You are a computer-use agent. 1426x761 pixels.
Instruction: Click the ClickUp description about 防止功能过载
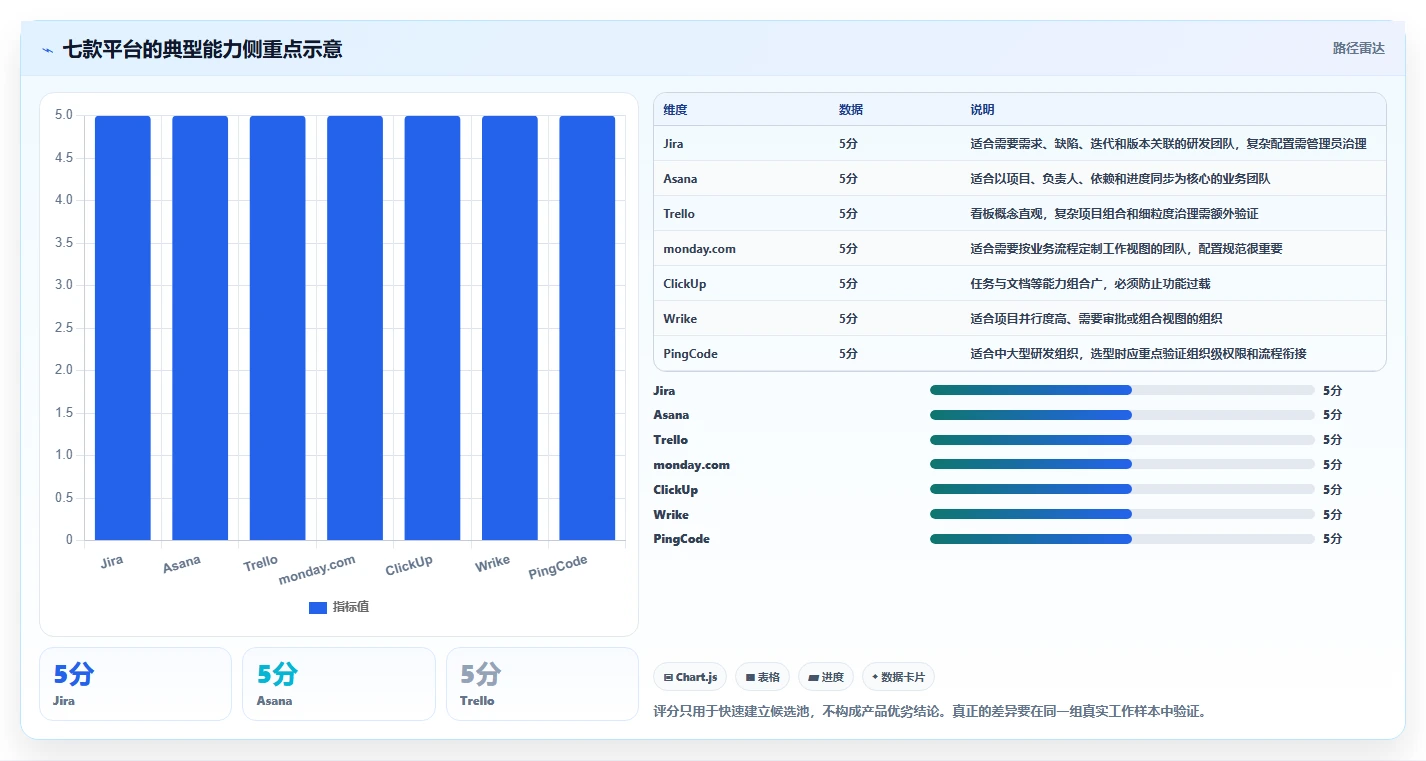pos(1090,284)
